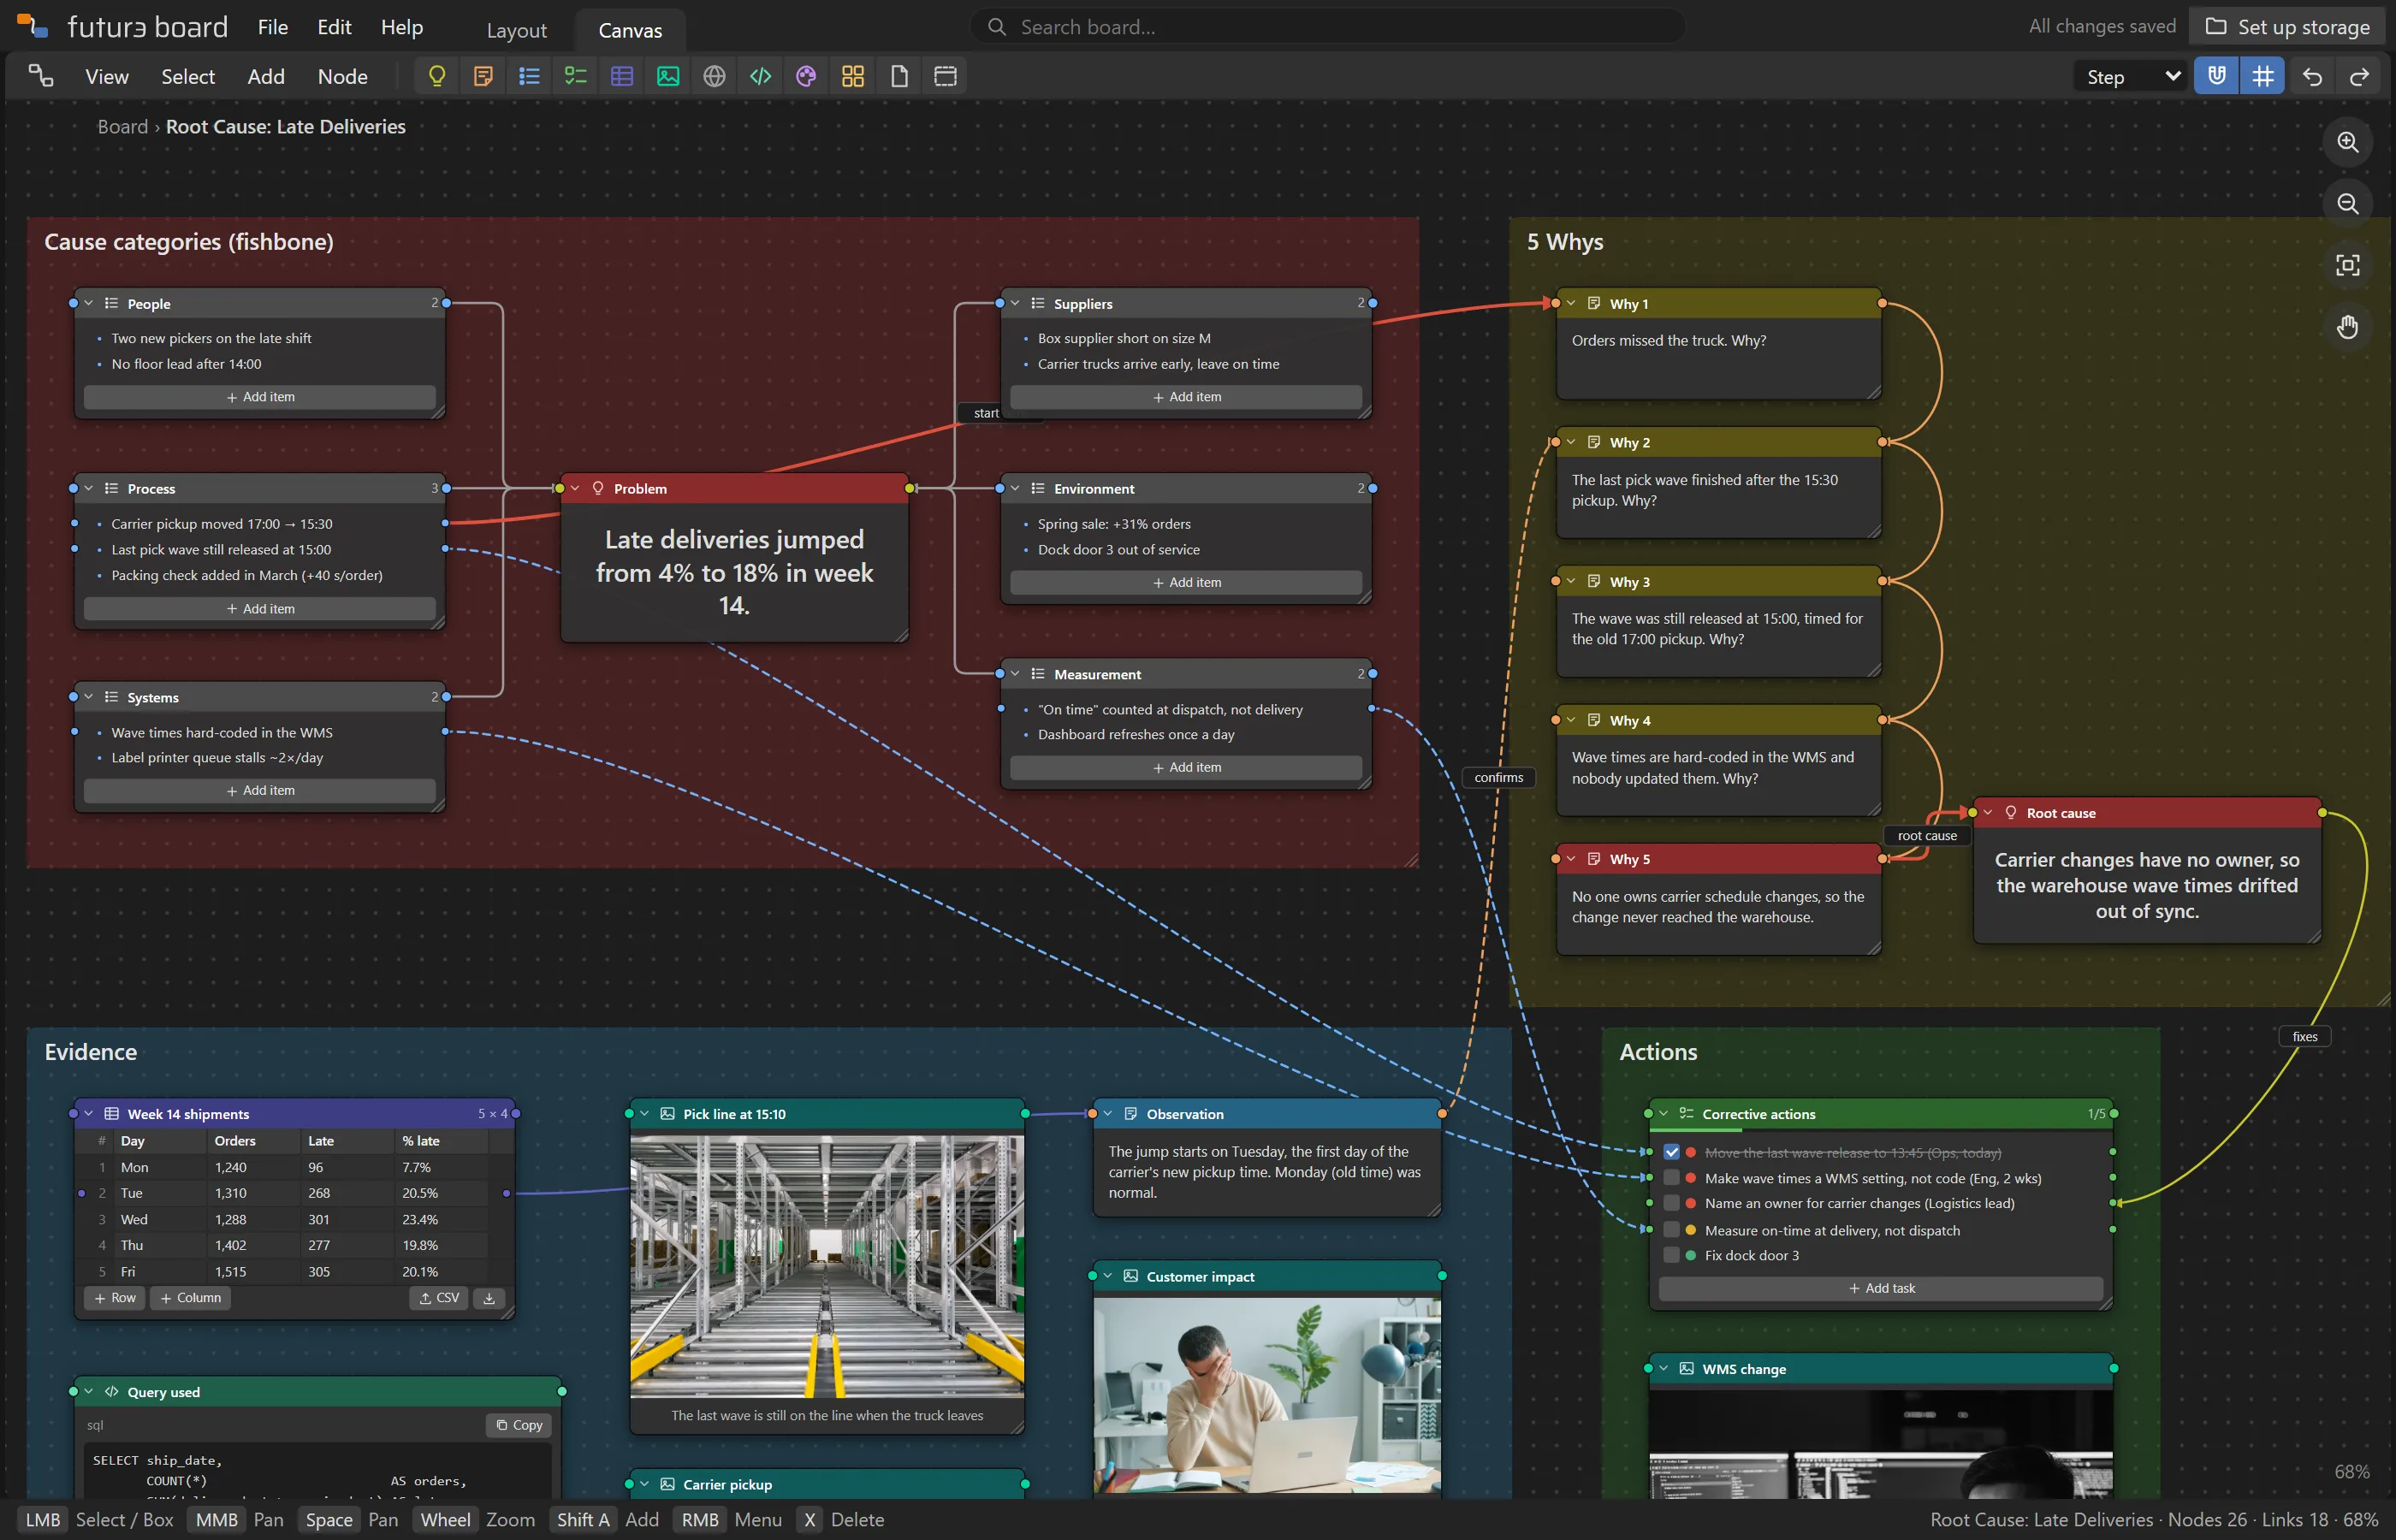Image resolution: width=2396 pixels, height=1540 pixels.
Task: Collapse the Problem node chevron
Action: click(x=575, y=488)
